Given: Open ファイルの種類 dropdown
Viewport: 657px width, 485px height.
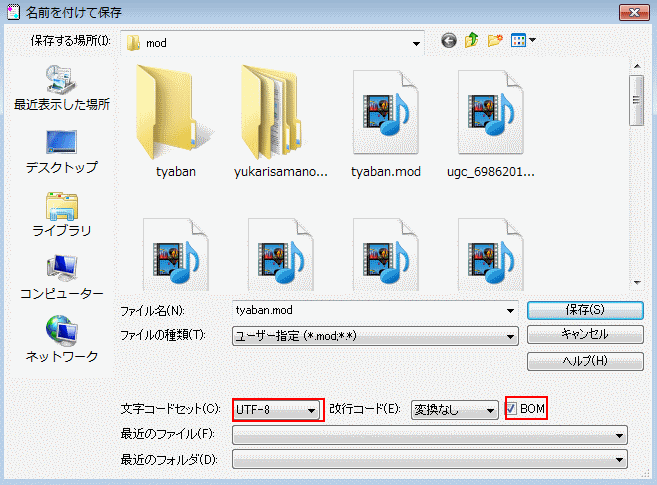Looking at the screenshot, I should pos(375,336).
